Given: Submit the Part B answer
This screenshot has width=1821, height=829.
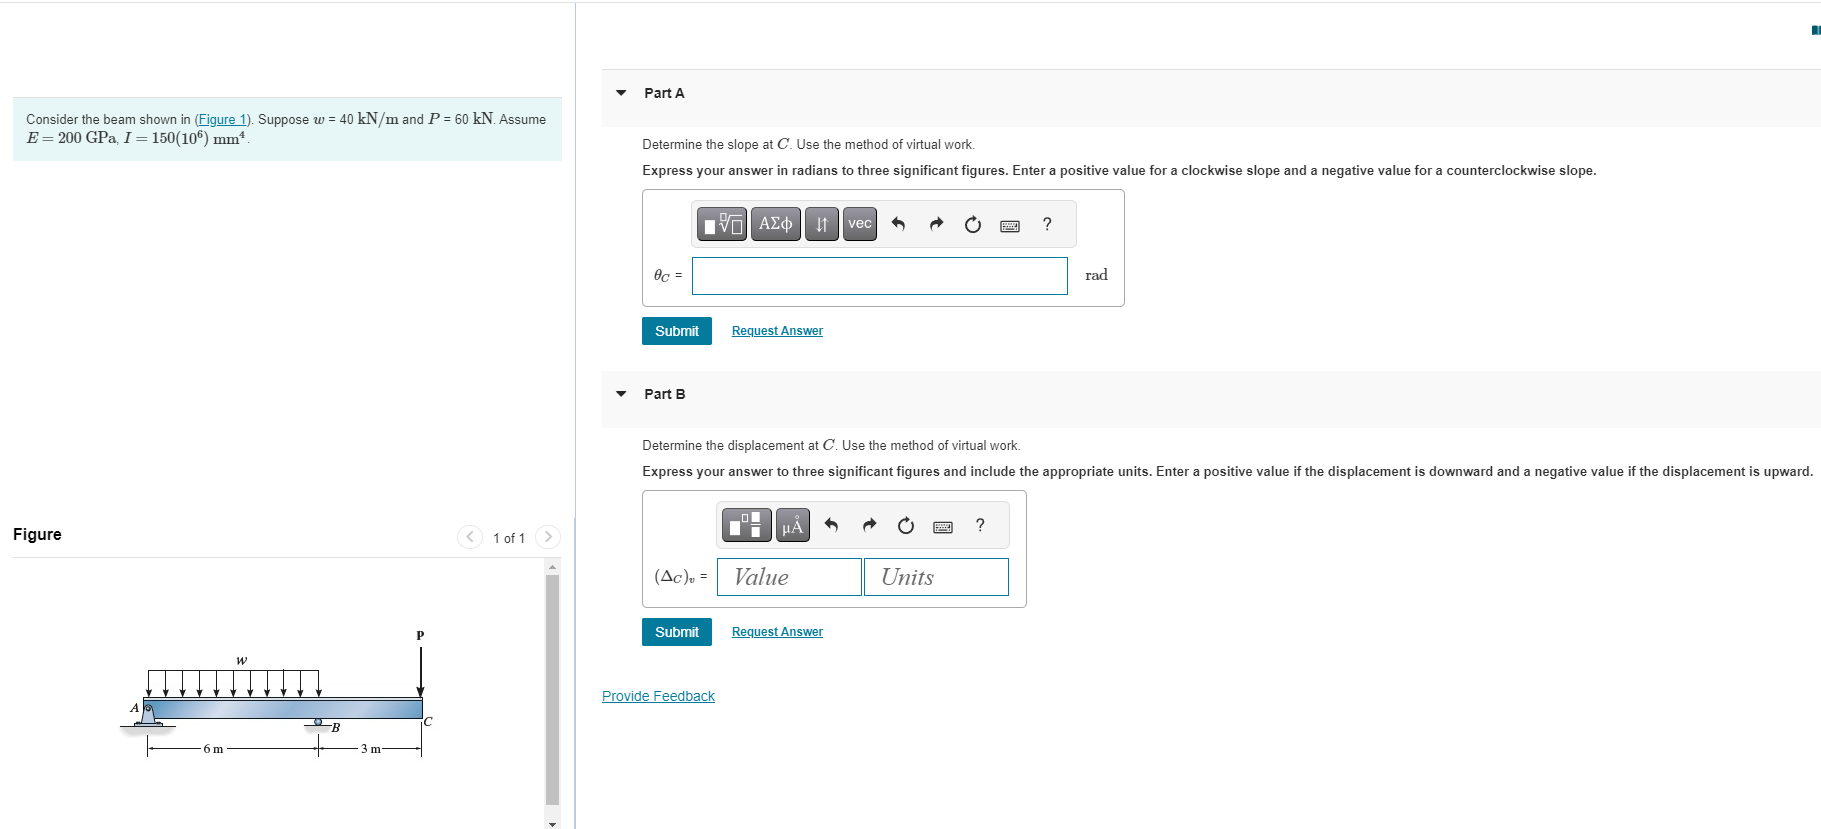Looking at the screenshot, I should pyautogui.click(x=677, y=632).
